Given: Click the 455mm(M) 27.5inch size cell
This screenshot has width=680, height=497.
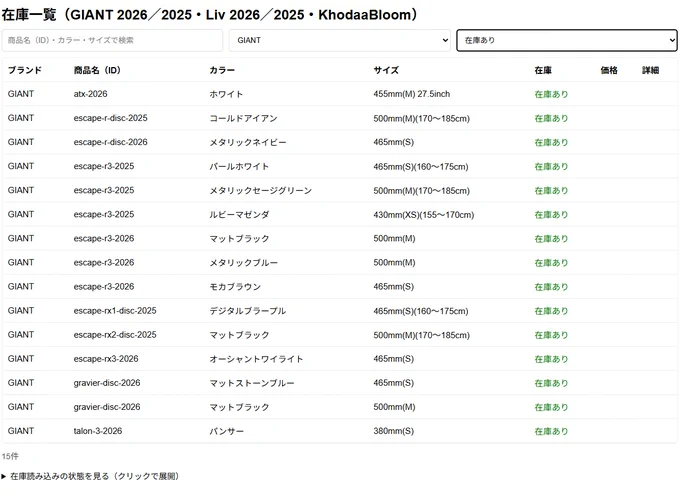Looking at the screenshot, I should pos(412,94).
